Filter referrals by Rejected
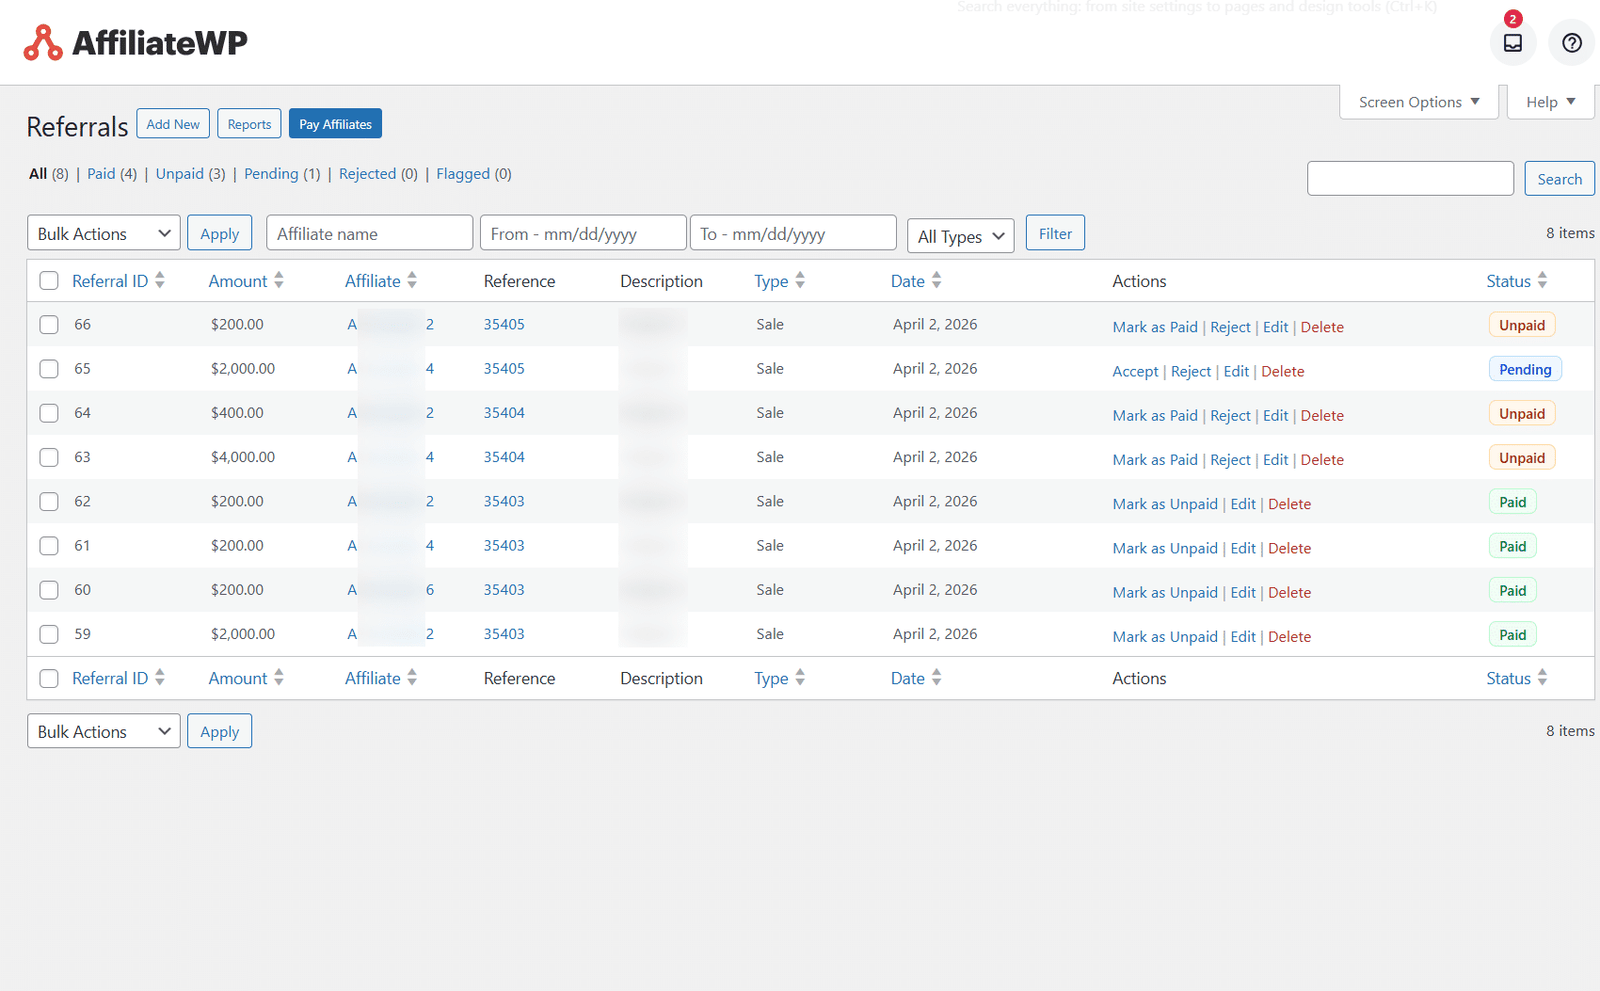This screenshot has width=1600, height=991. [x=367, y=174]
